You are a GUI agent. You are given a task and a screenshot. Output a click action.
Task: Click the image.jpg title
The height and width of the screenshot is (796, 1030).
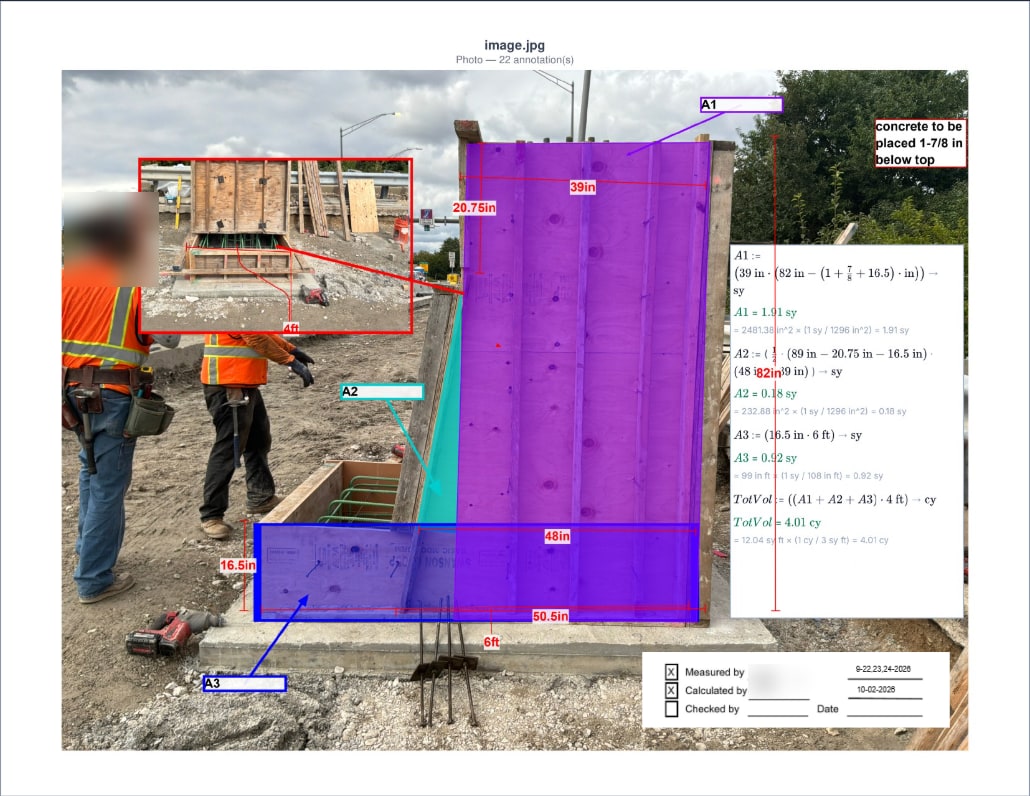coord(514,45)
